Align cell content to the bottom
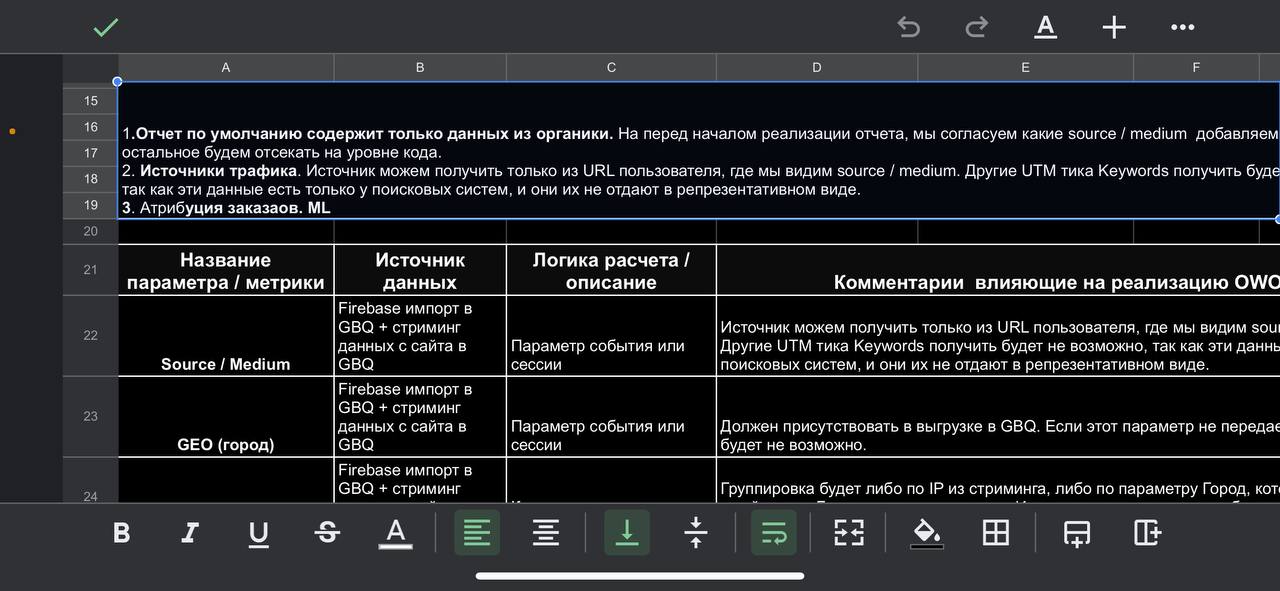Image resolution: width=1280 pixels, height=591 pixels. 627,533
